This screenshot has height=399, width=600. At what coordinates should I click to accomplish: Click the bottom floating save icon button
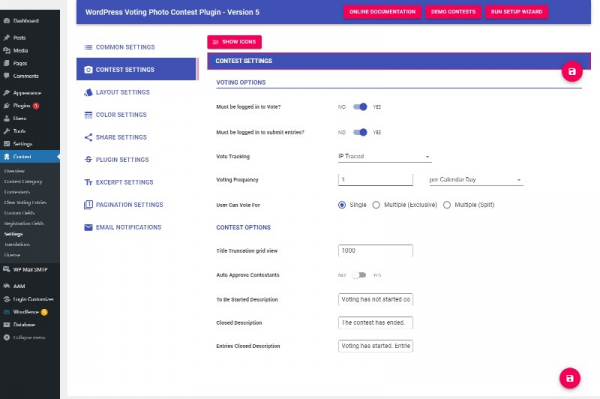click(570, 378)
